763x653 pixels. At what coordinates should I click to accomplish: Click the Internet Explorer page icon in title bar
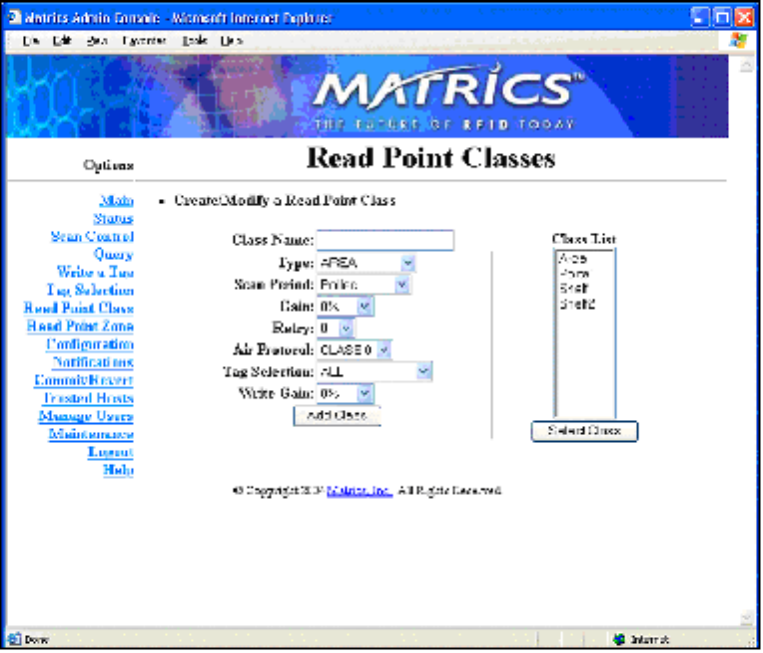[15, 17]
